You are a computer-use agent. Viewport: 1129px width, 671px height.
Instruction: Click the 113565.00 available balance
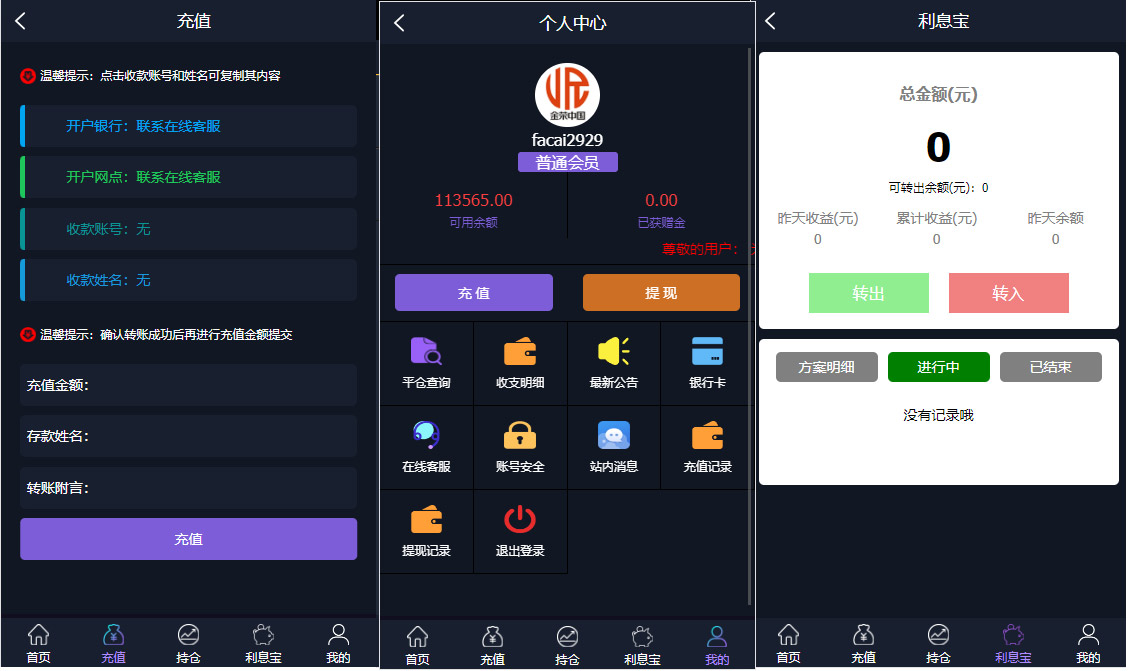pyautogui.click(x=474, y=200)
